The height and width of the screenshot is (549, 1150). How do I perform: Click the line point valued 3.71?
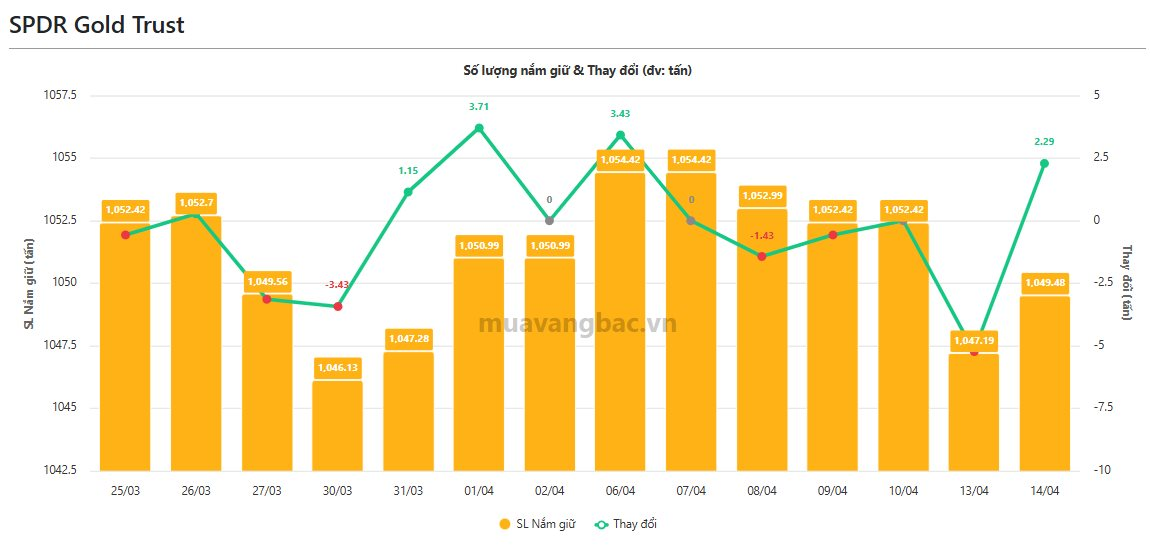click(x=479, y=128)
